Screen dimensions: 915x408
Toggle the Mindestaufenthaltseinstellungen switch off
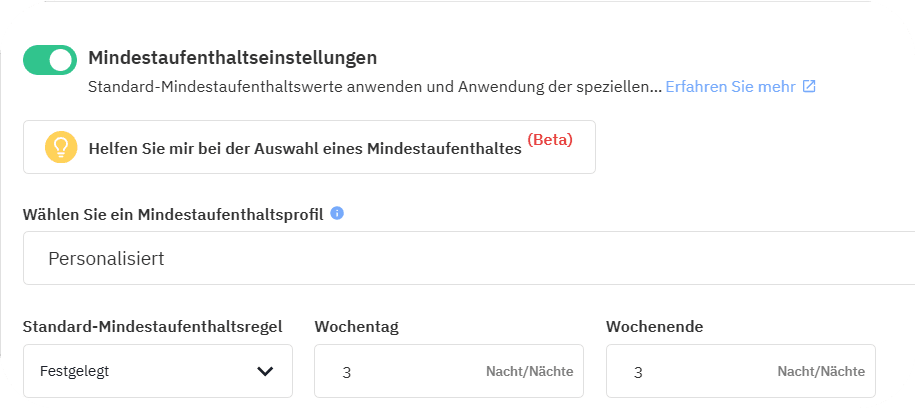point(50,60)
